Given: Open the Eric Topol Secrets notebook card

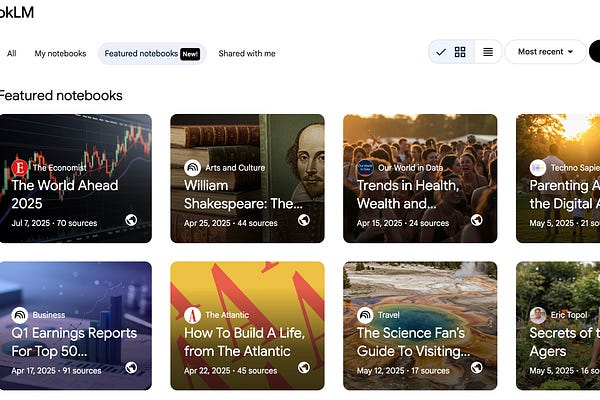Looking at the screenshot, I should pos(558,326).
